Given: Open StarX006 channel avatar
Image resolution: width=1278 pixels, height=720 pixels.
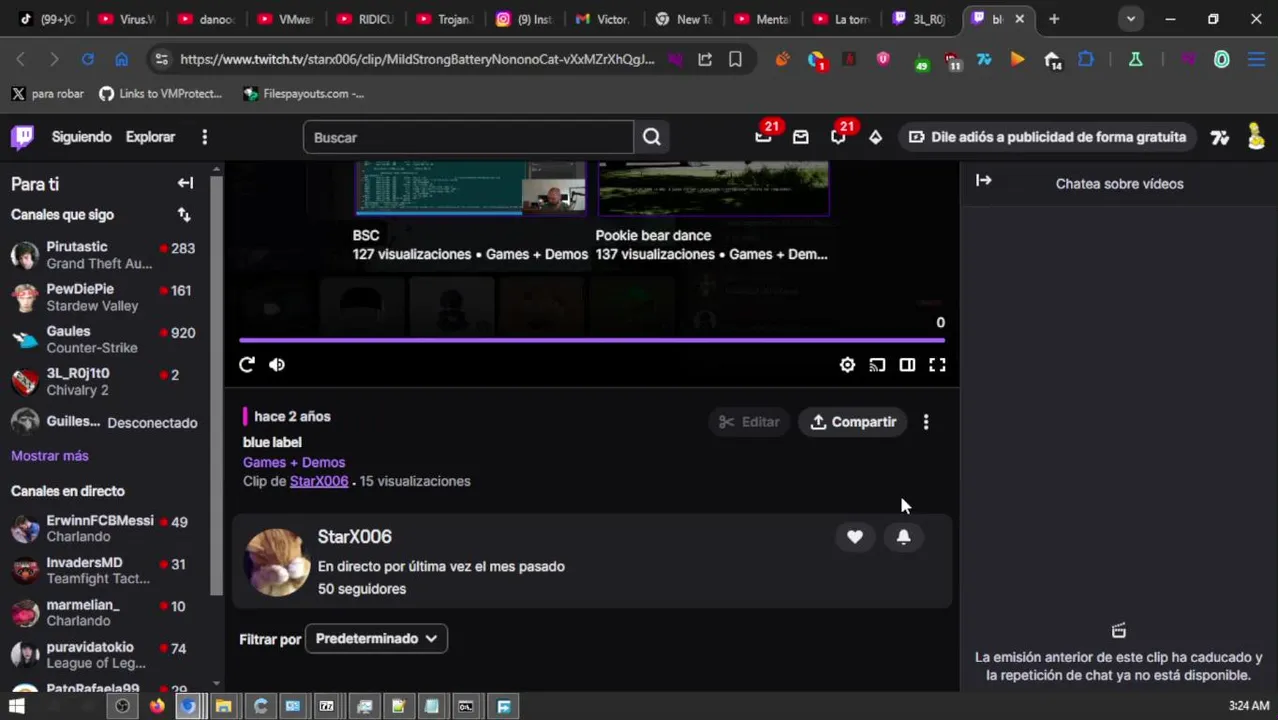Looking at the screenshot, I should pyautogui.click(x=276, y=563).
